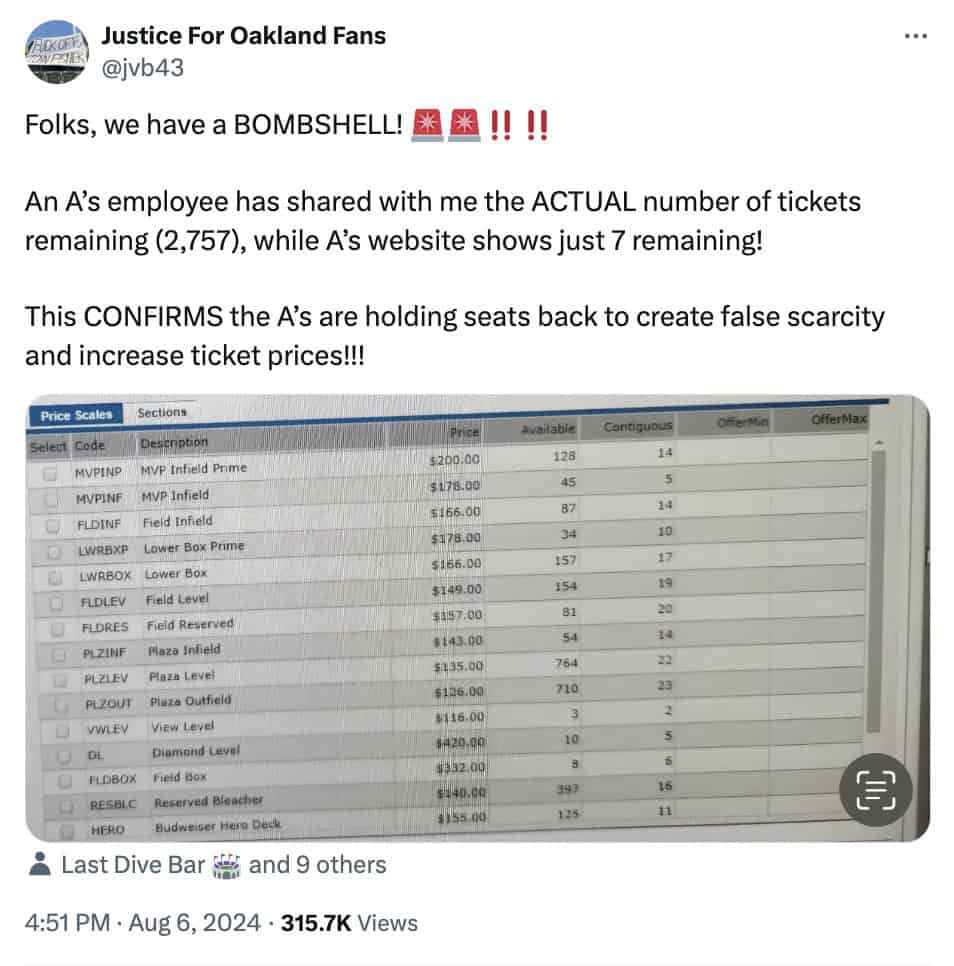Sort by the Available column header

click(x=548, y=429)
